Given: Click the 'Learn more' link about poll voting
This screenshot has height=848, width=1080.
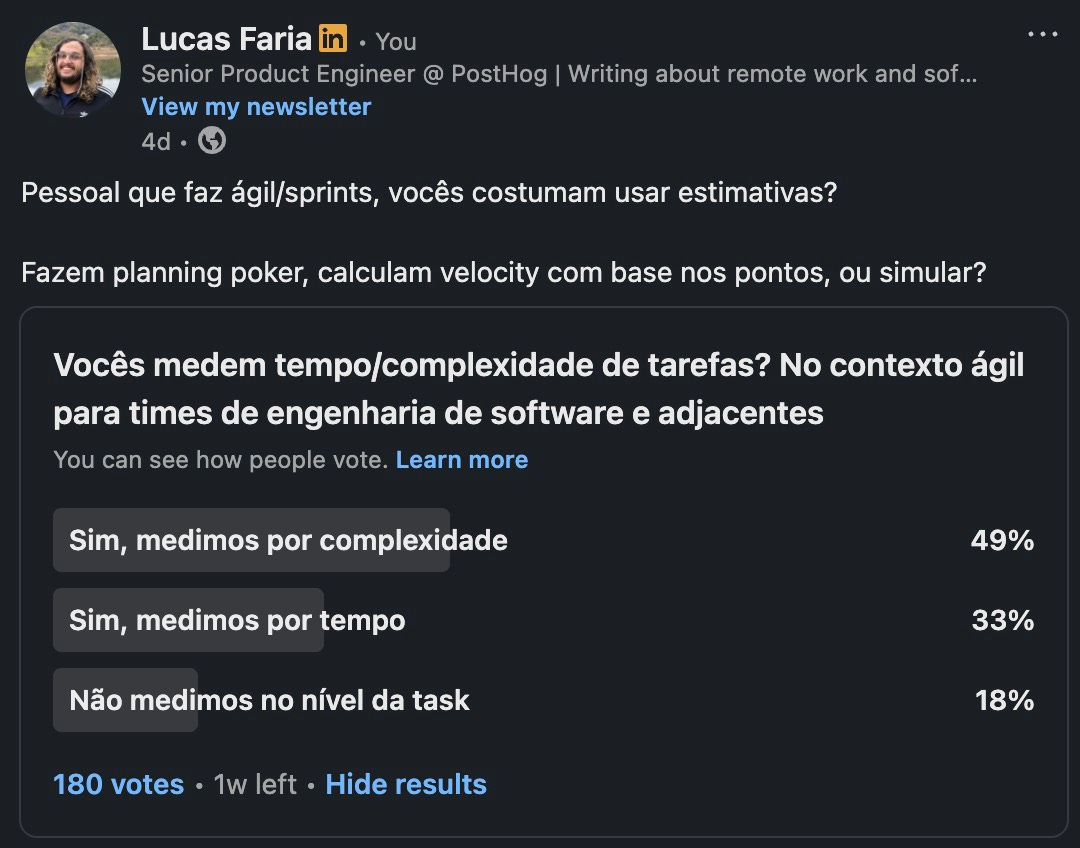Looking at the screenshot, I should tap(462, 459).
